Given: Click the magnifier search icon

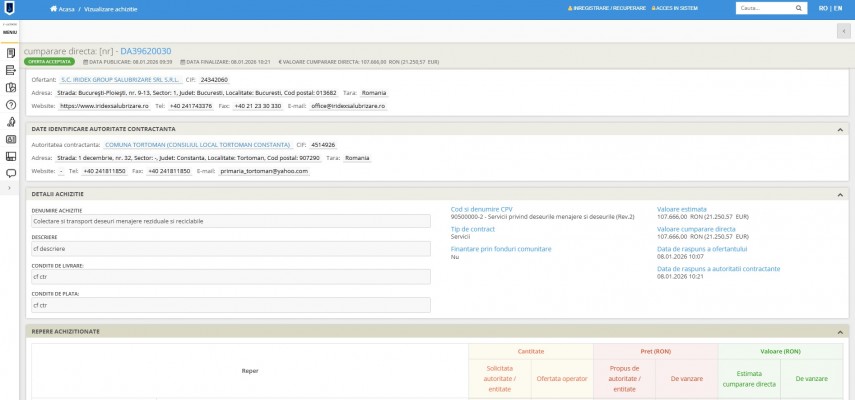Looking at the screenshot, I should pos(799,8).
